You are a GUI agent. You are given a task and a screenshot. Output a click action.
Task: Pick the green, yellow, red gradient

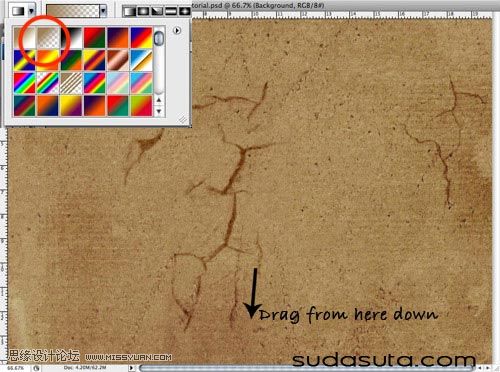coord(141,106)
